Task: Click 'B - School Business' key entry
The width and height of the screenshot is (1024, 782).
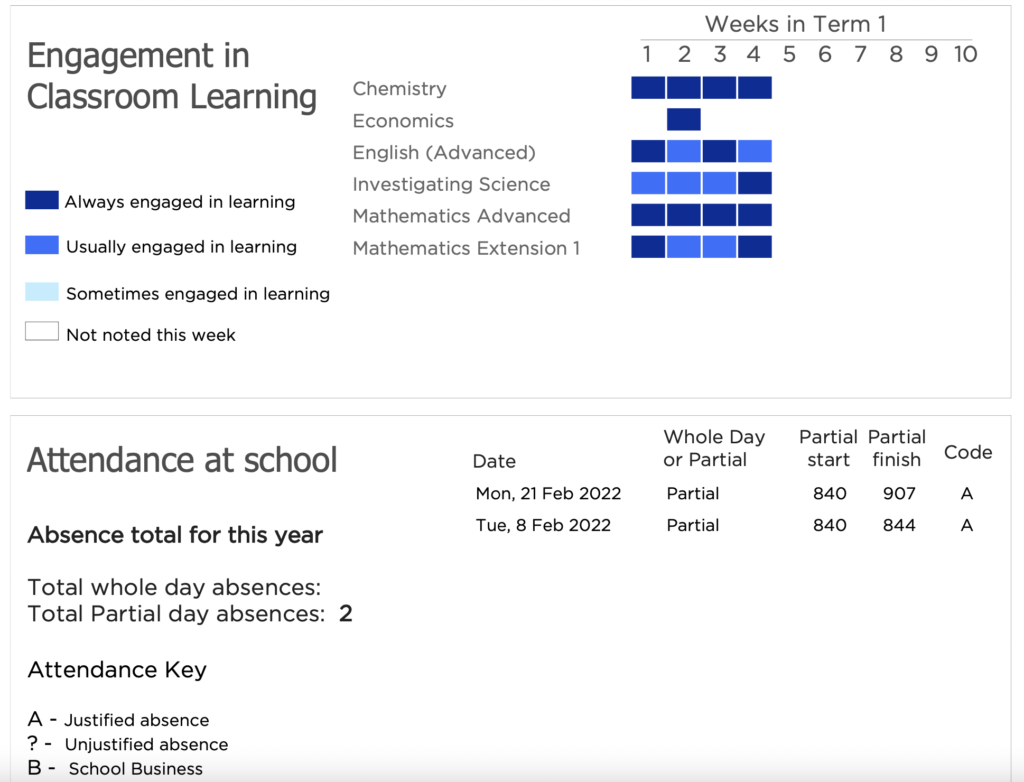Action: coord(115,768)
